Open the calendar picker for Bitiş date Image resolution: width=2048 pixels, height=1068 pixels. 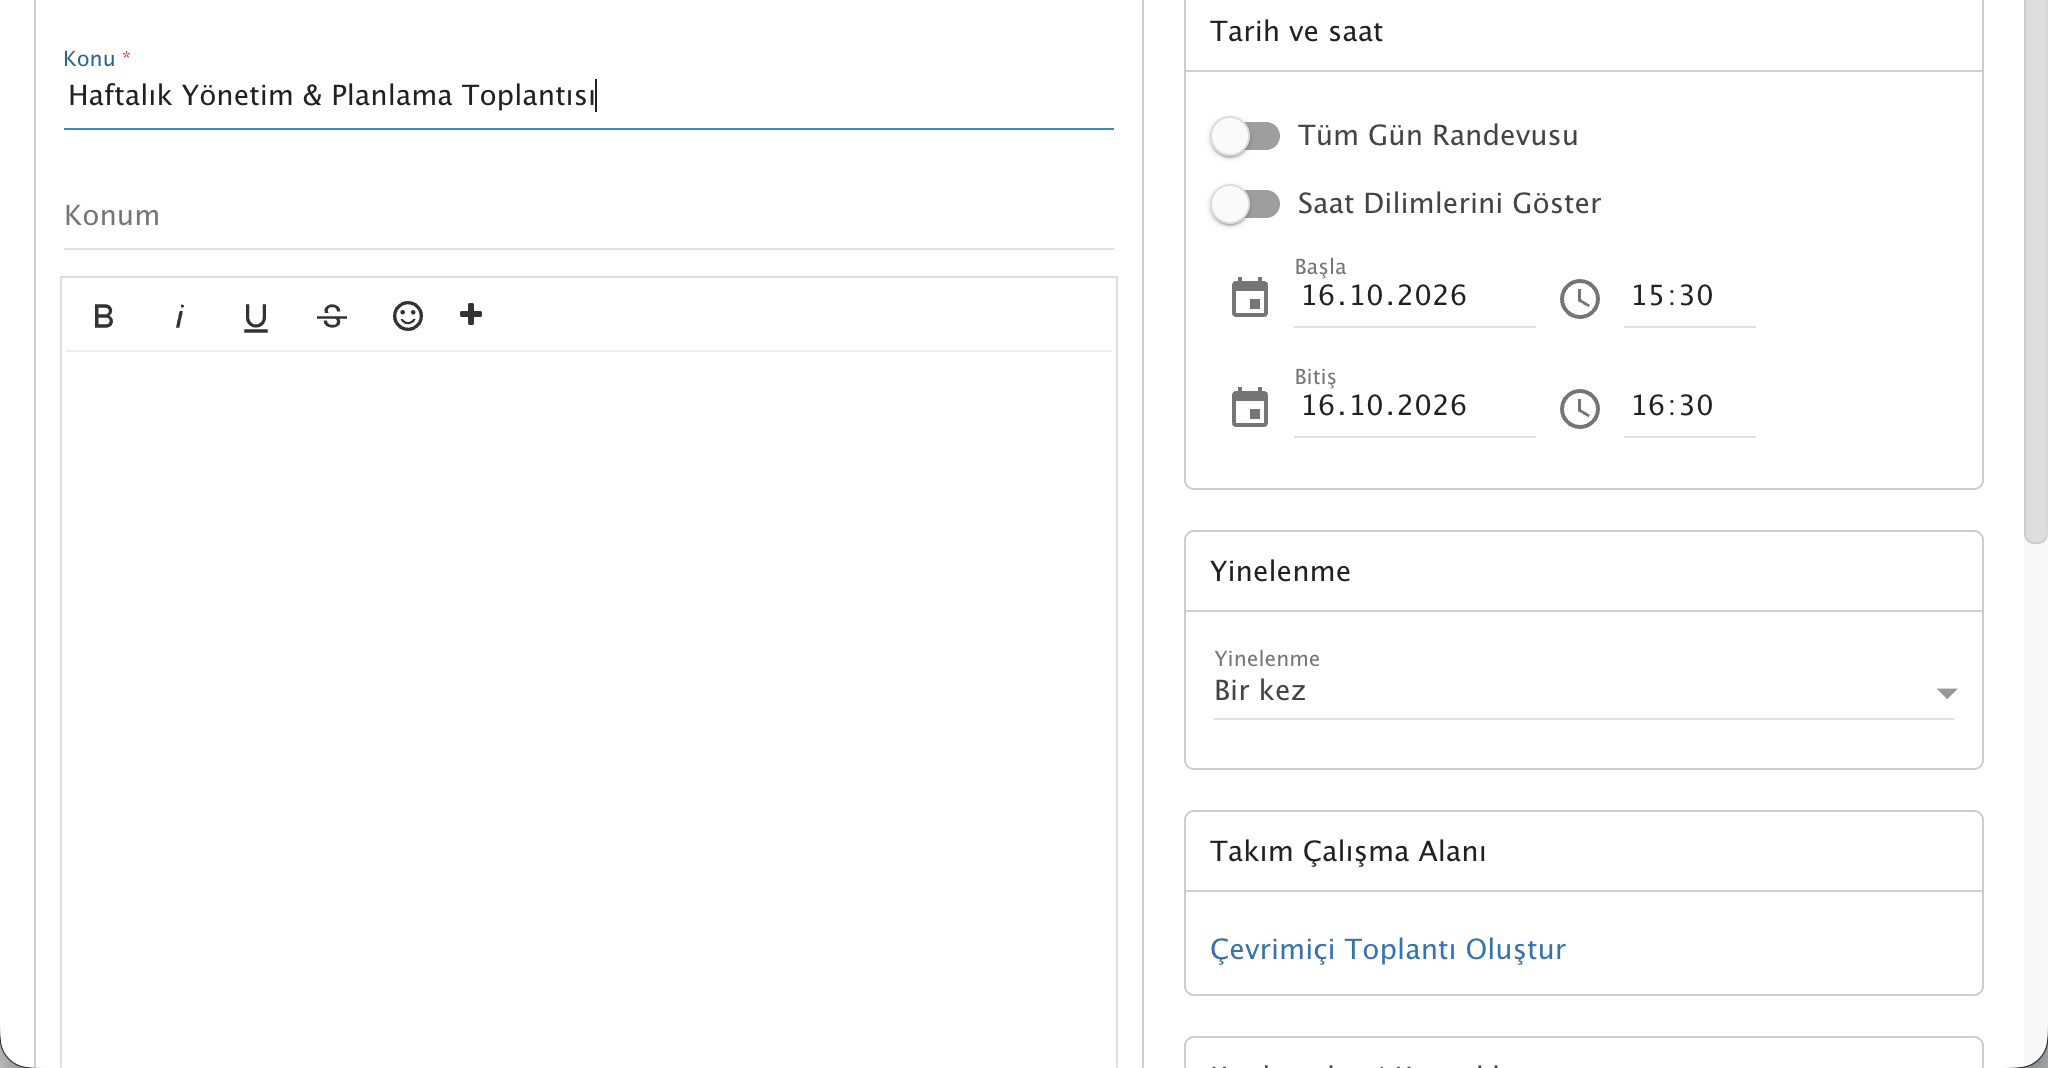pos(1250,408)
